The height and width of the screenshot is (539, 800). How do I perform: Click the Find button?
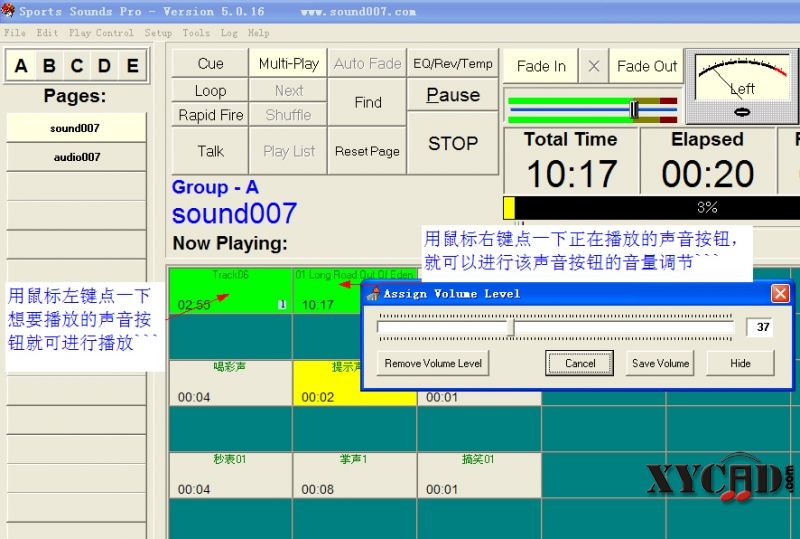367,102
